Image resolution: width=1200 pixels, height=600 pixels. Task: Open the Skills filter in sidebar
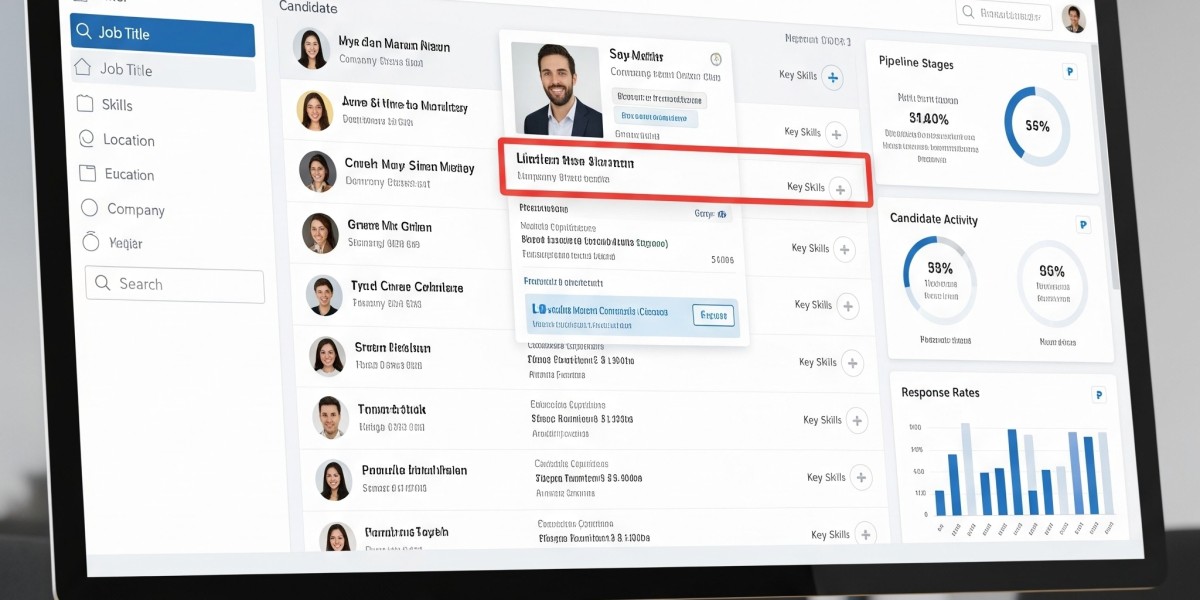116,105
